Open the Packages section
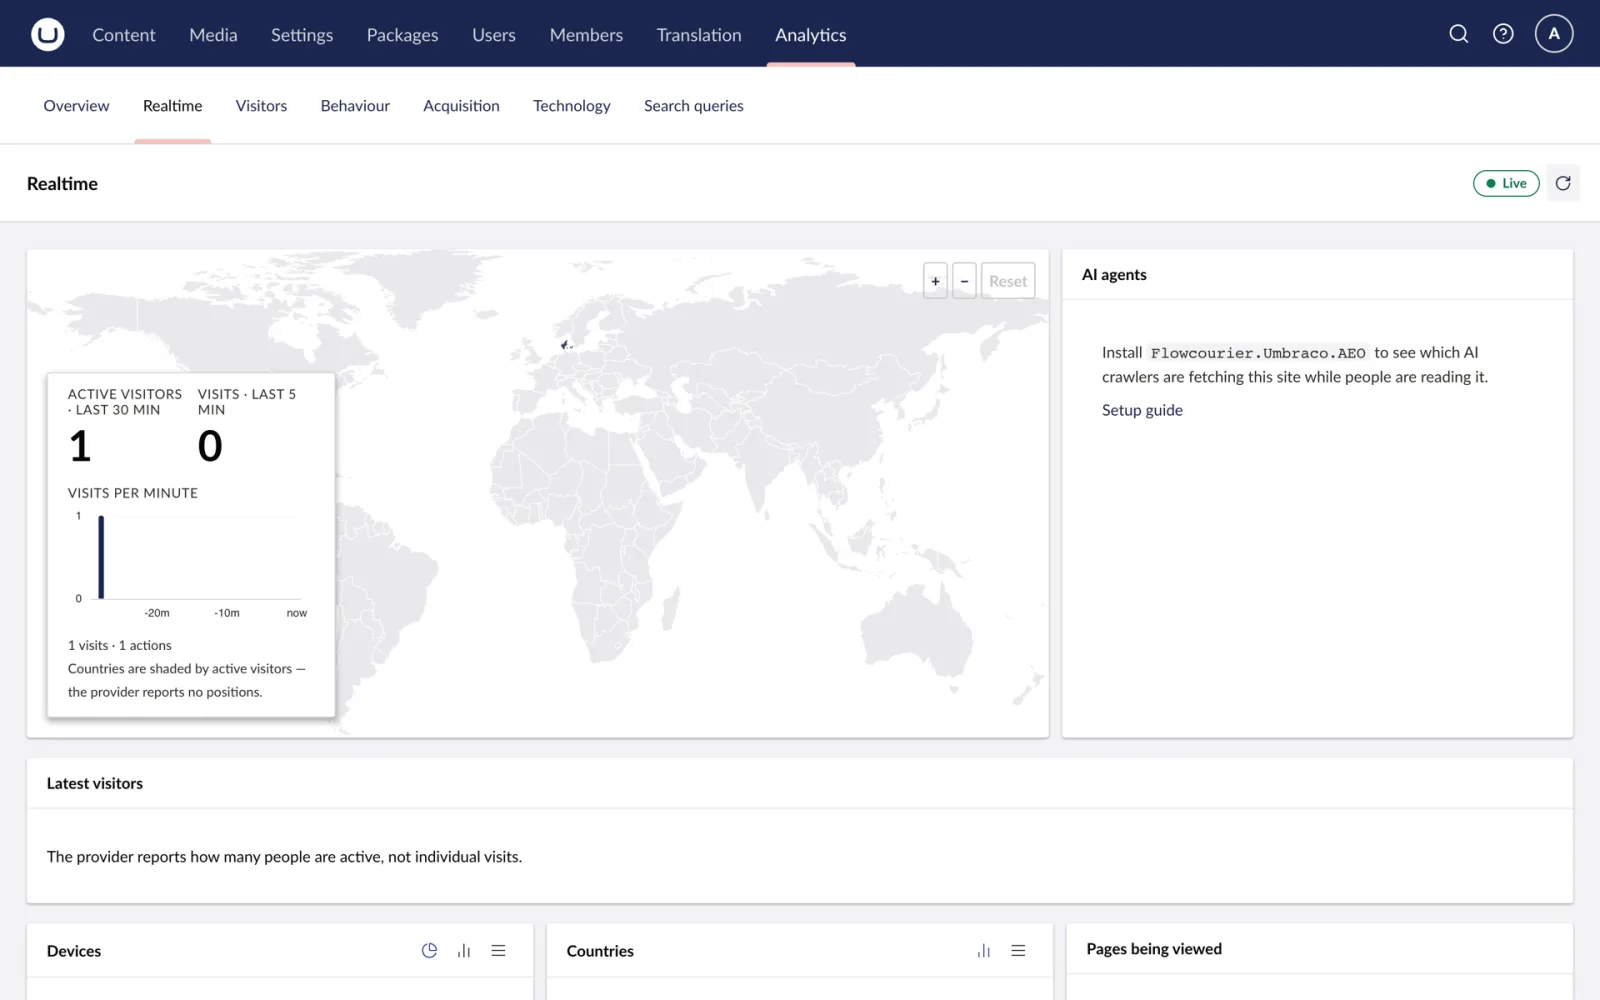1600x1000 pixels. (402, 35)
